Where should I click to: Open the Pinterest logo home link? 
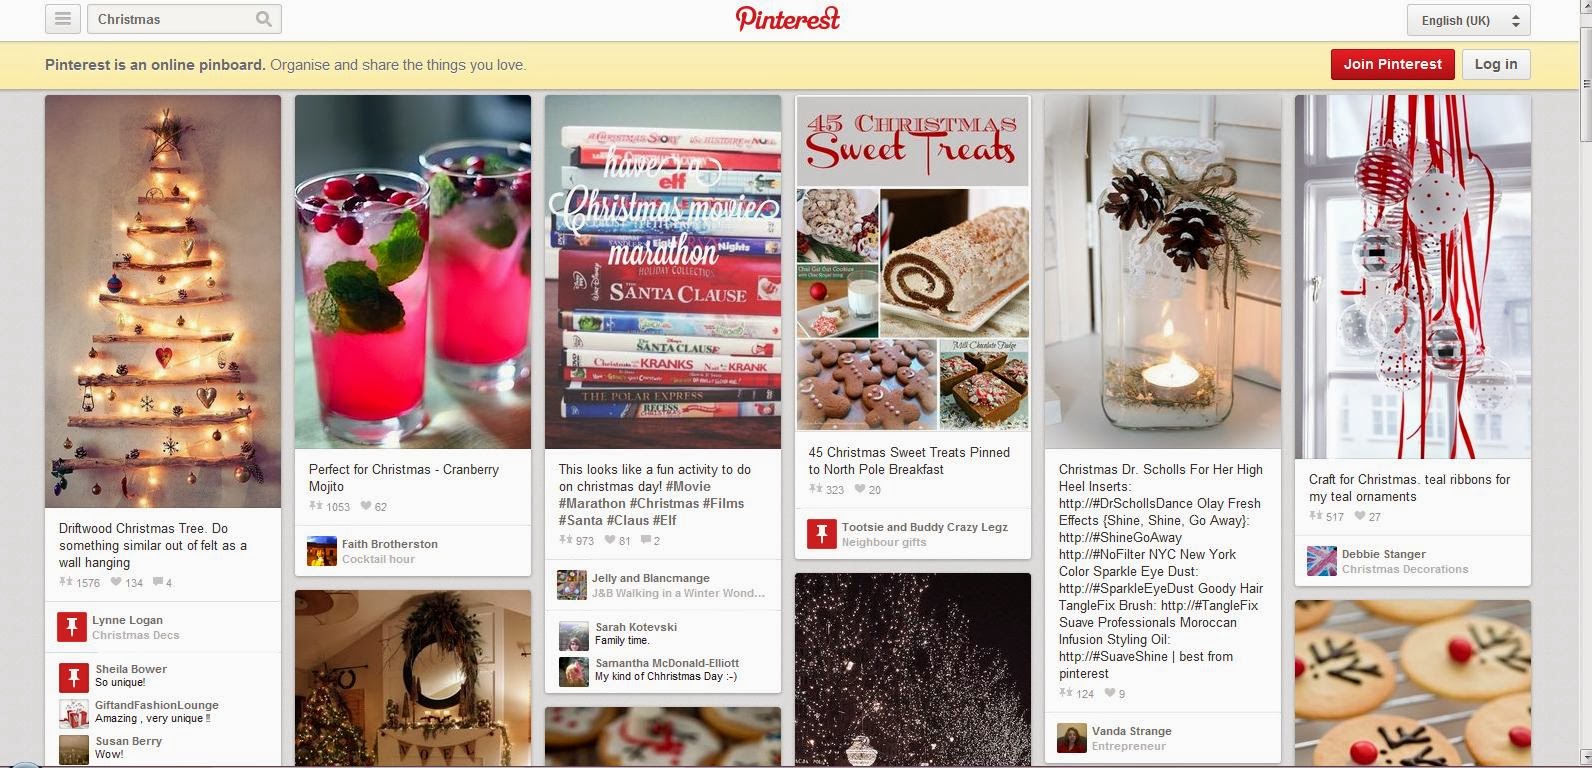coord(788,19)
